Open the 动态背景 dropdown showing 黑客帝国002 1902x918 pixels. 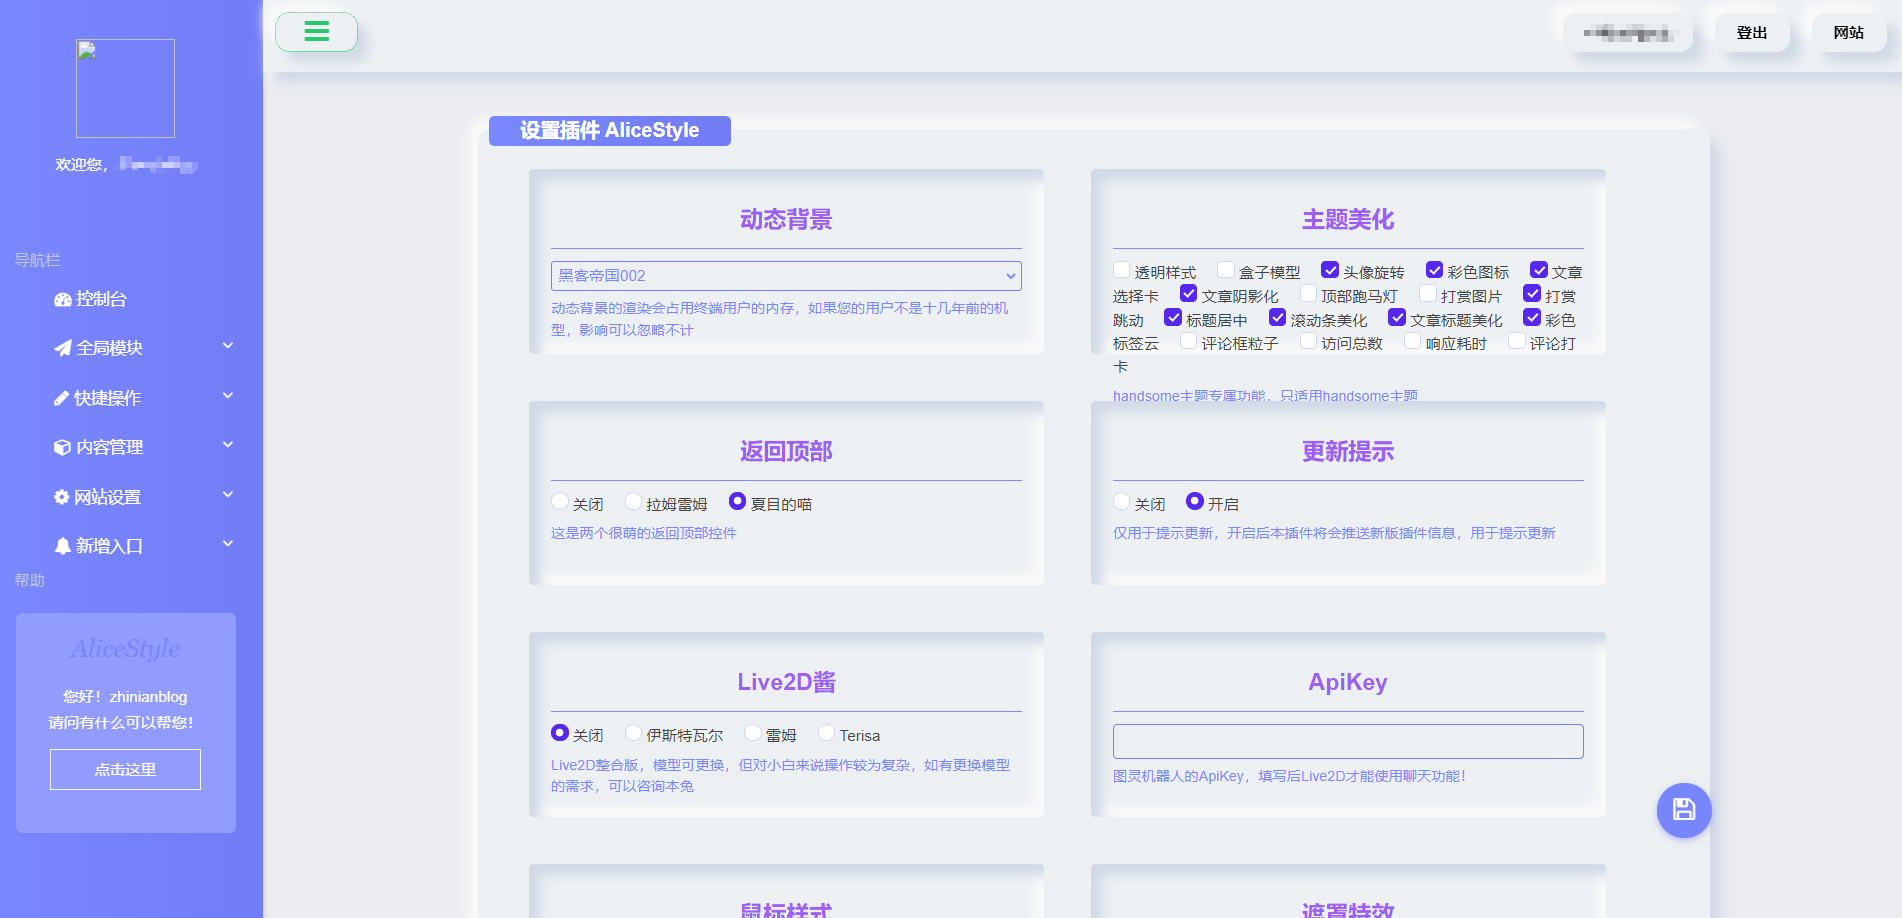click(786, 276)
